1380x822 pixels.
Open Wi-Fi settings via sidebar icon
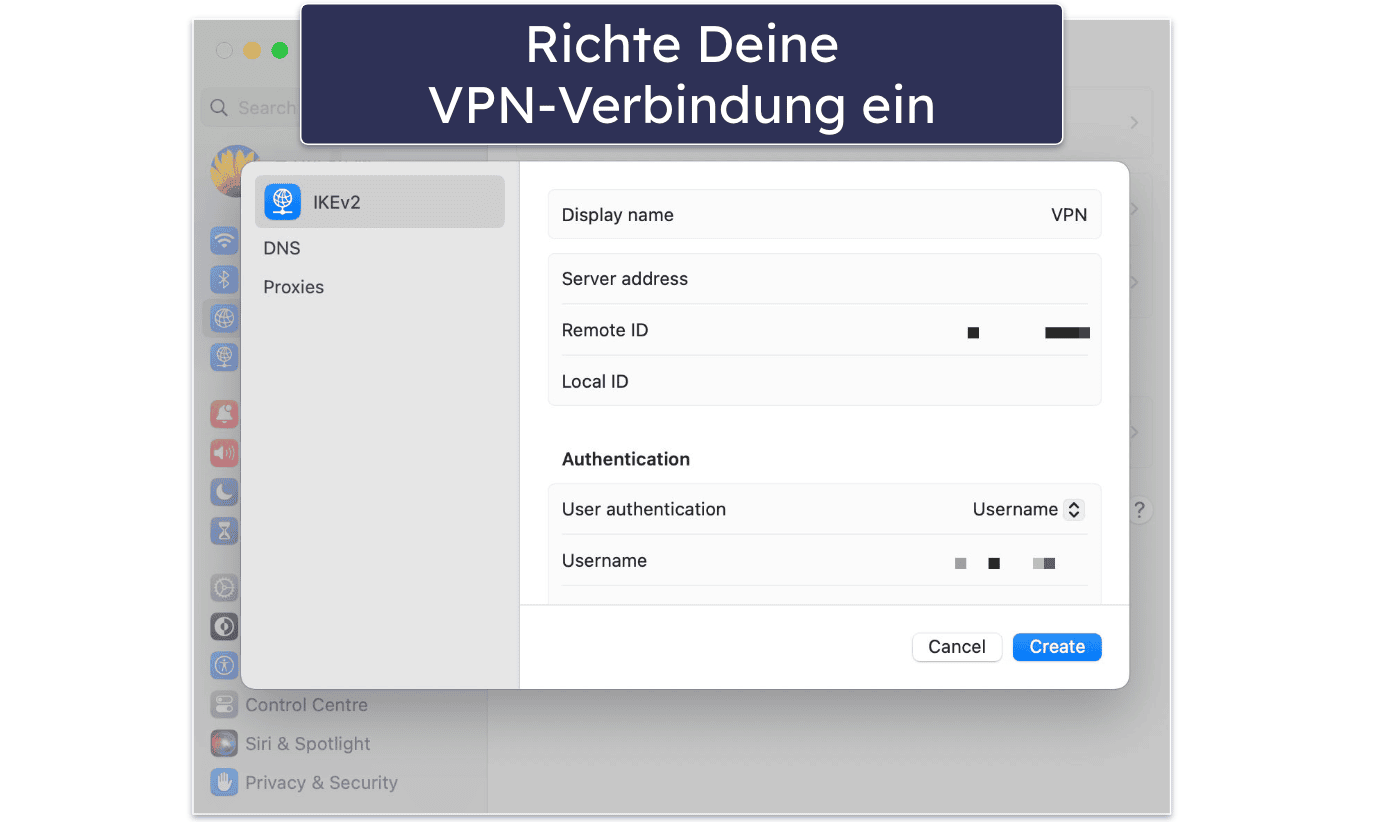(x=224, y=240)
